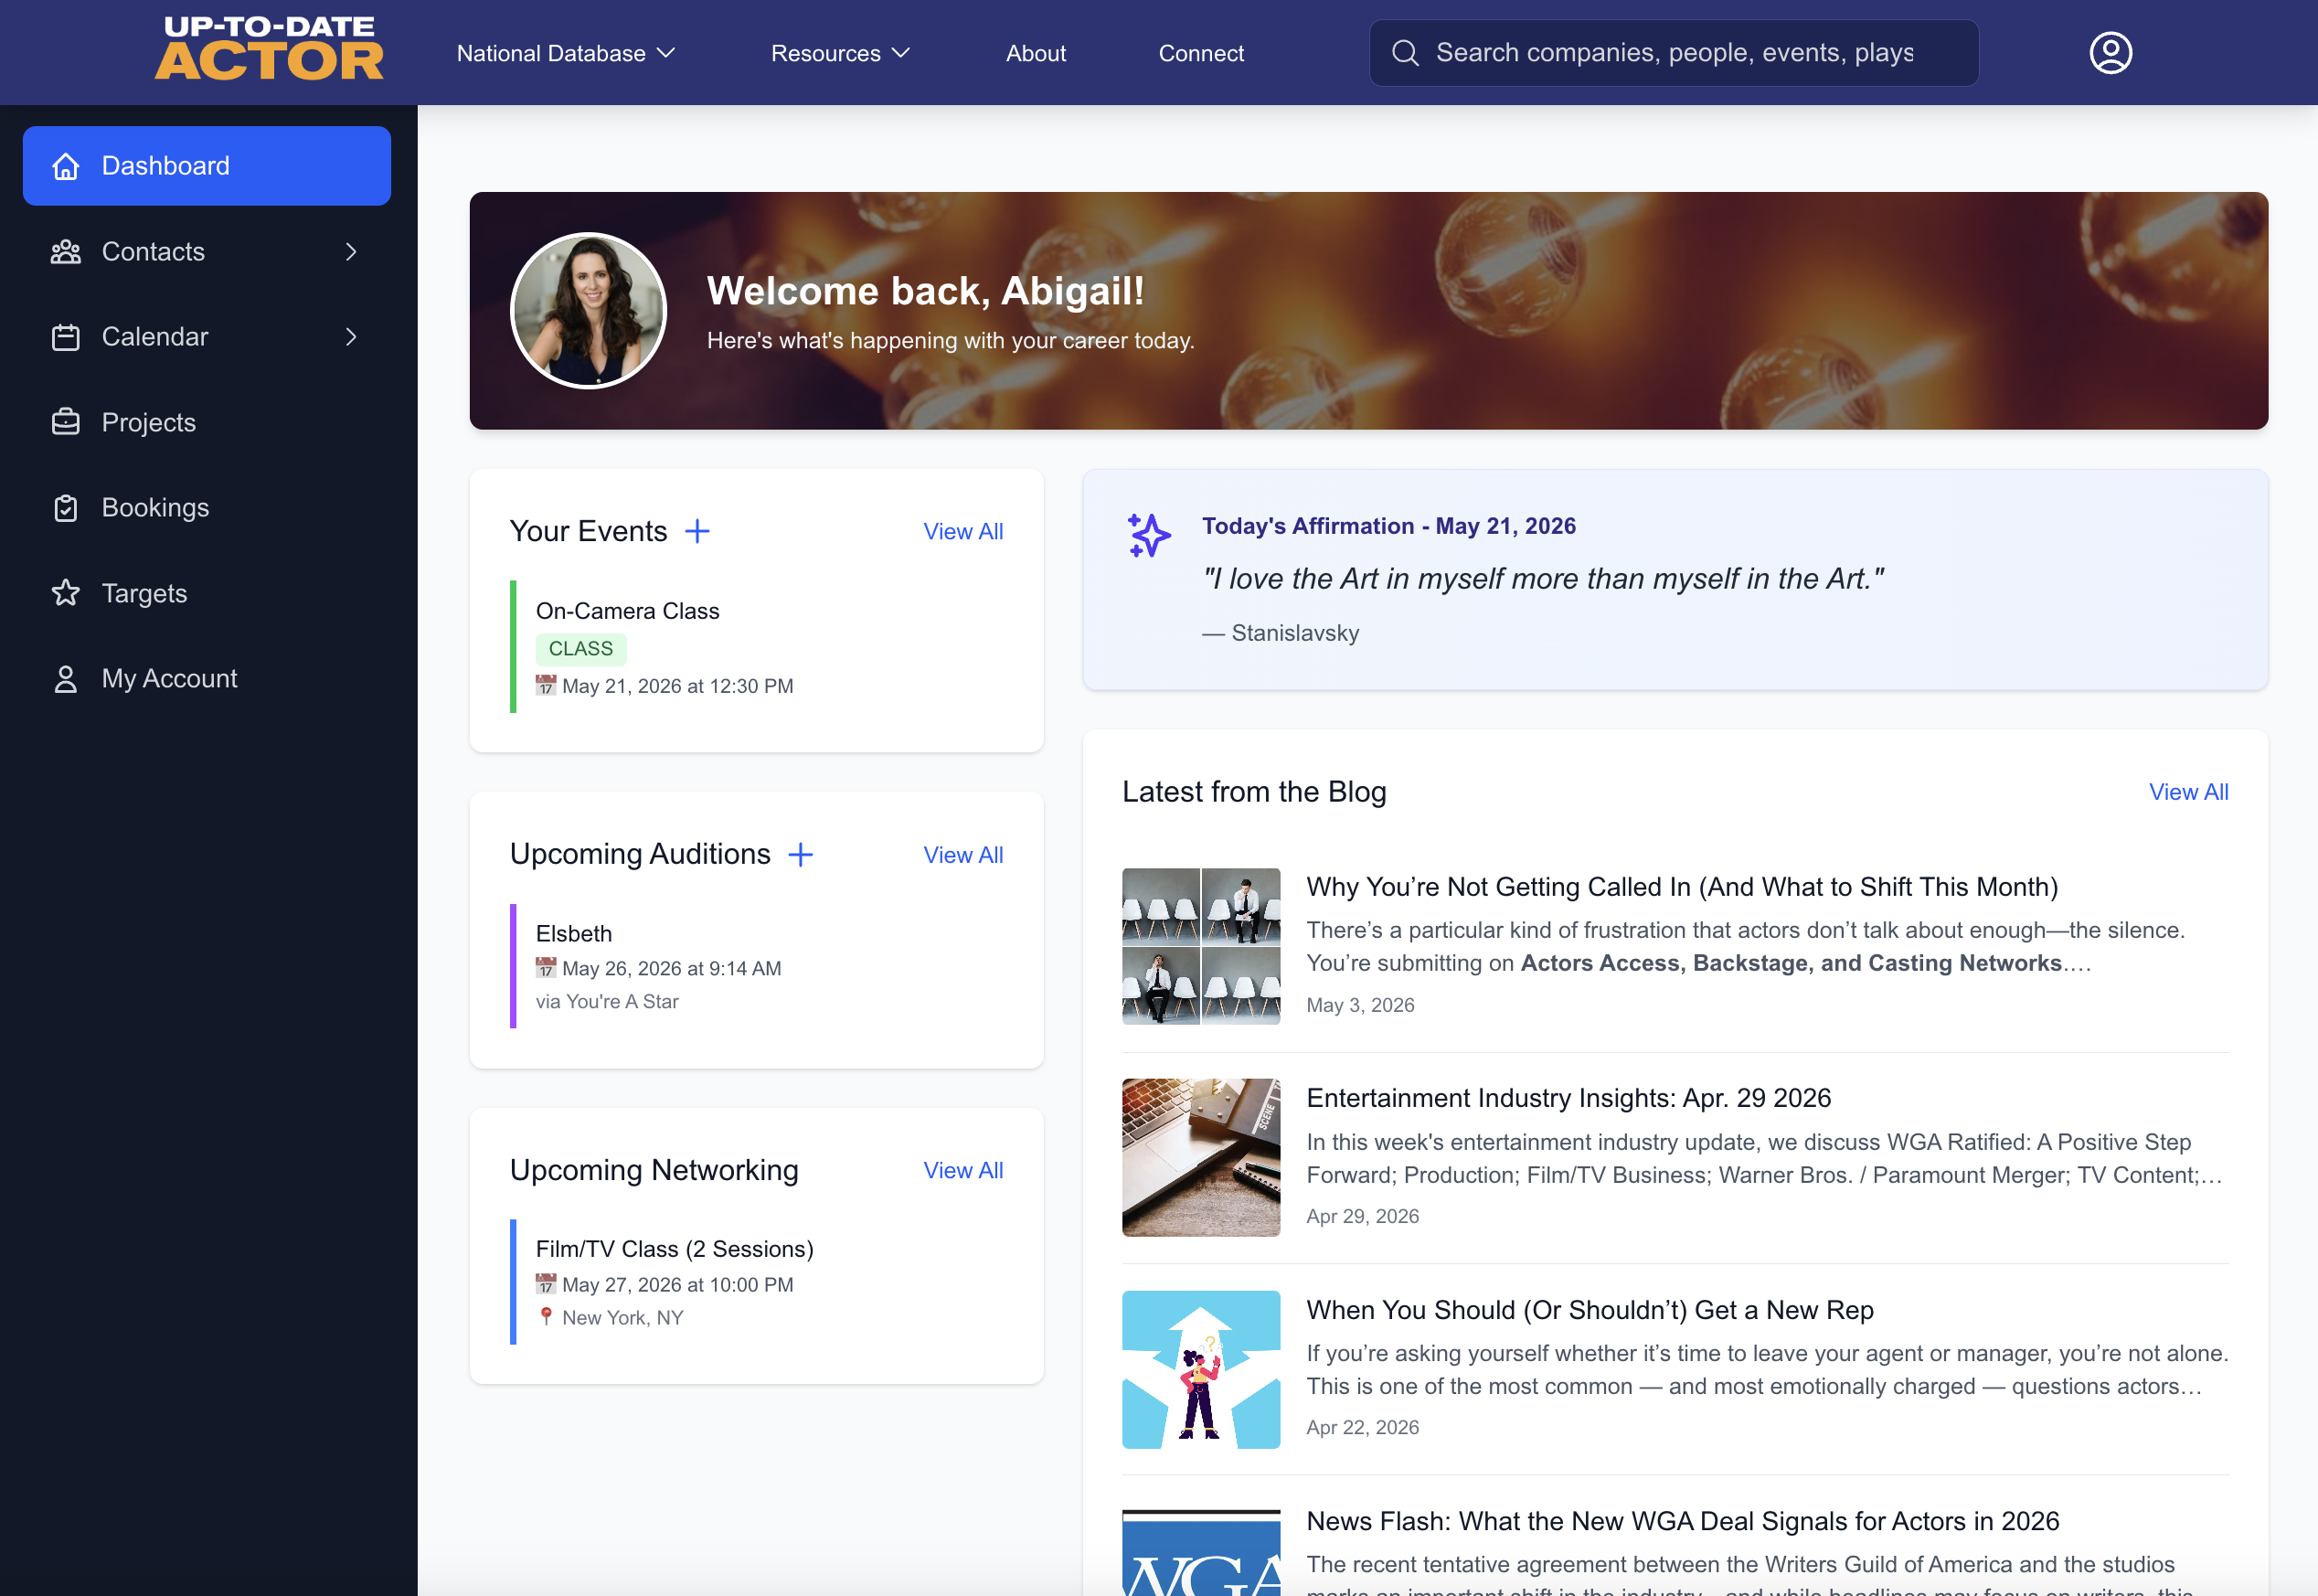2318x1596 pixels.
Task: Click the Dashboard home icon
Action: tap(66, 166)
